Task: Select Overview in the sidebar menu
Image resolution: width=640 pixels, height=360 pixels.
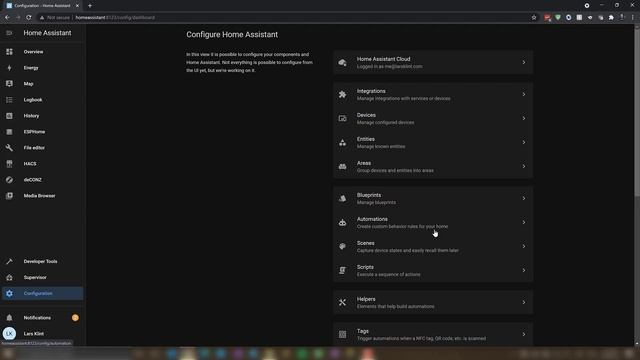Action: (42, 52)
